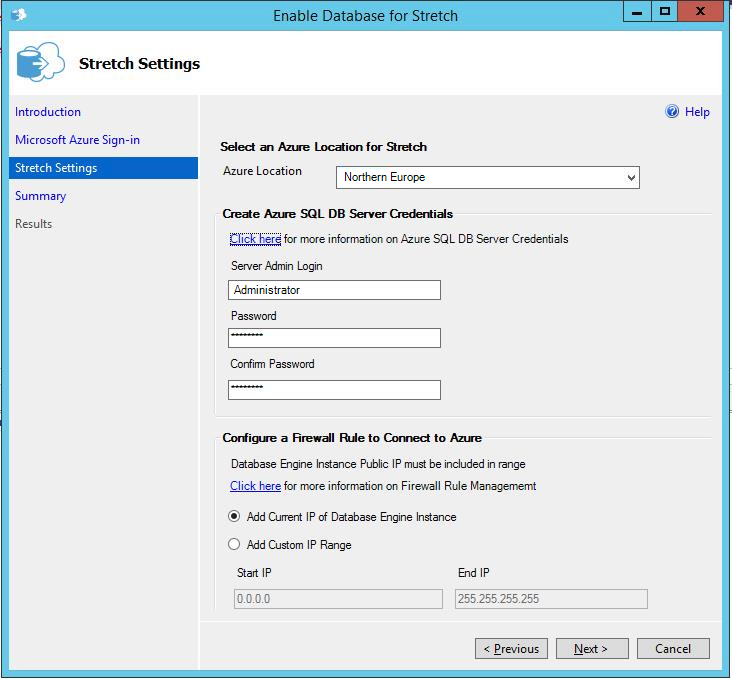
Task: Close the Enable Database for Stretch window
Action: pos(700,12)
